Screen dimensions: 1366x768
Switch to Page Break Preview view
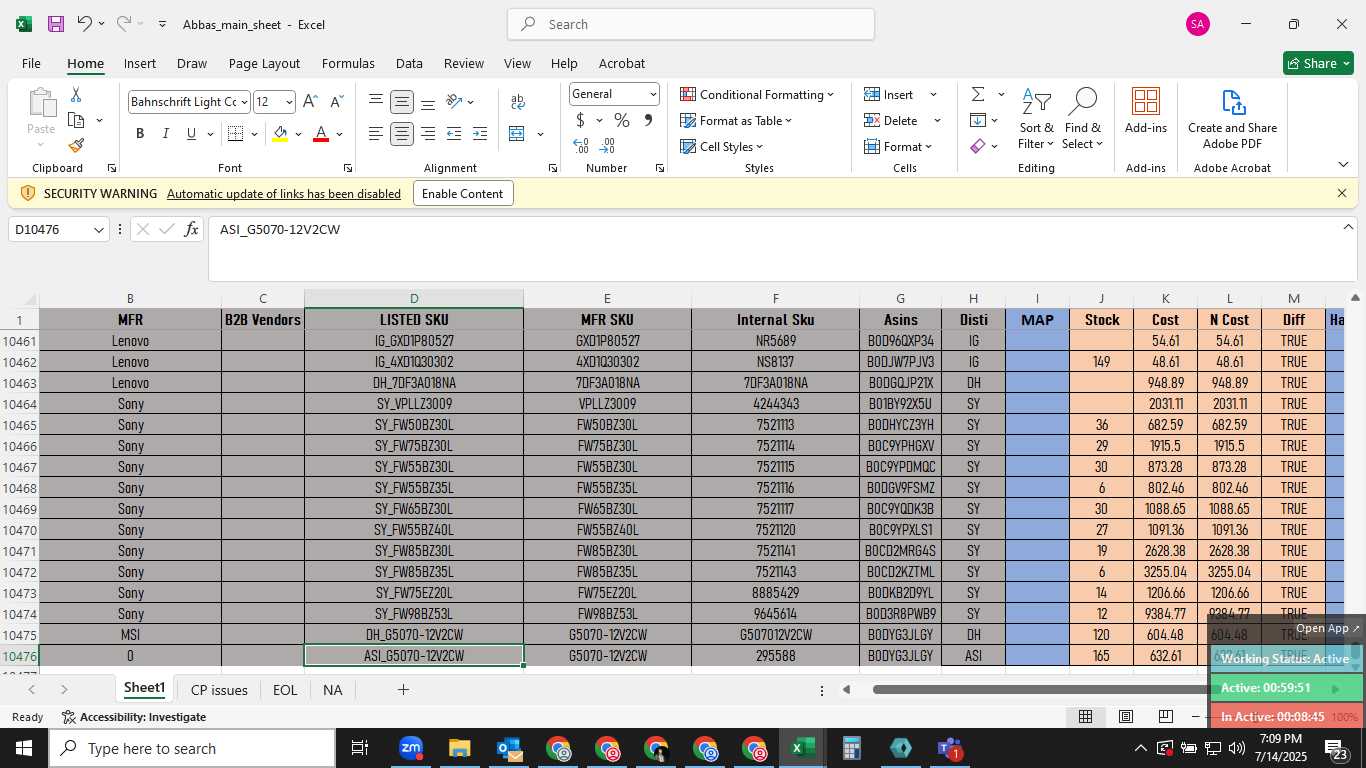point(1165,716)
